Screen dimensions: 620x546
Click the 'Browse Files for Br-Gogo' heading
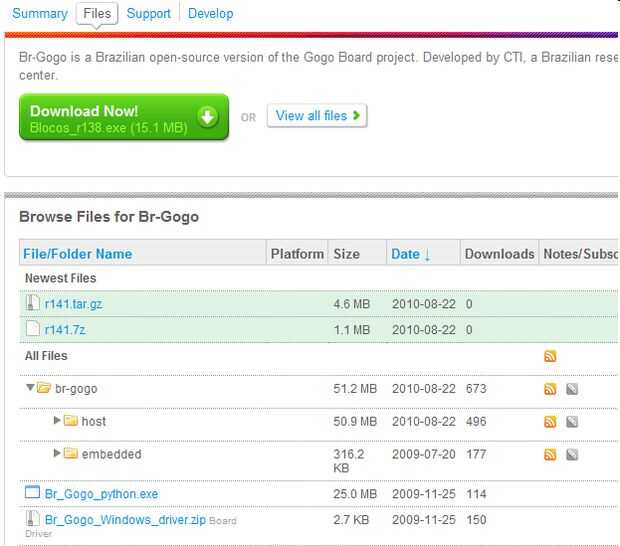pyautogui.click(x=109, y=217)
